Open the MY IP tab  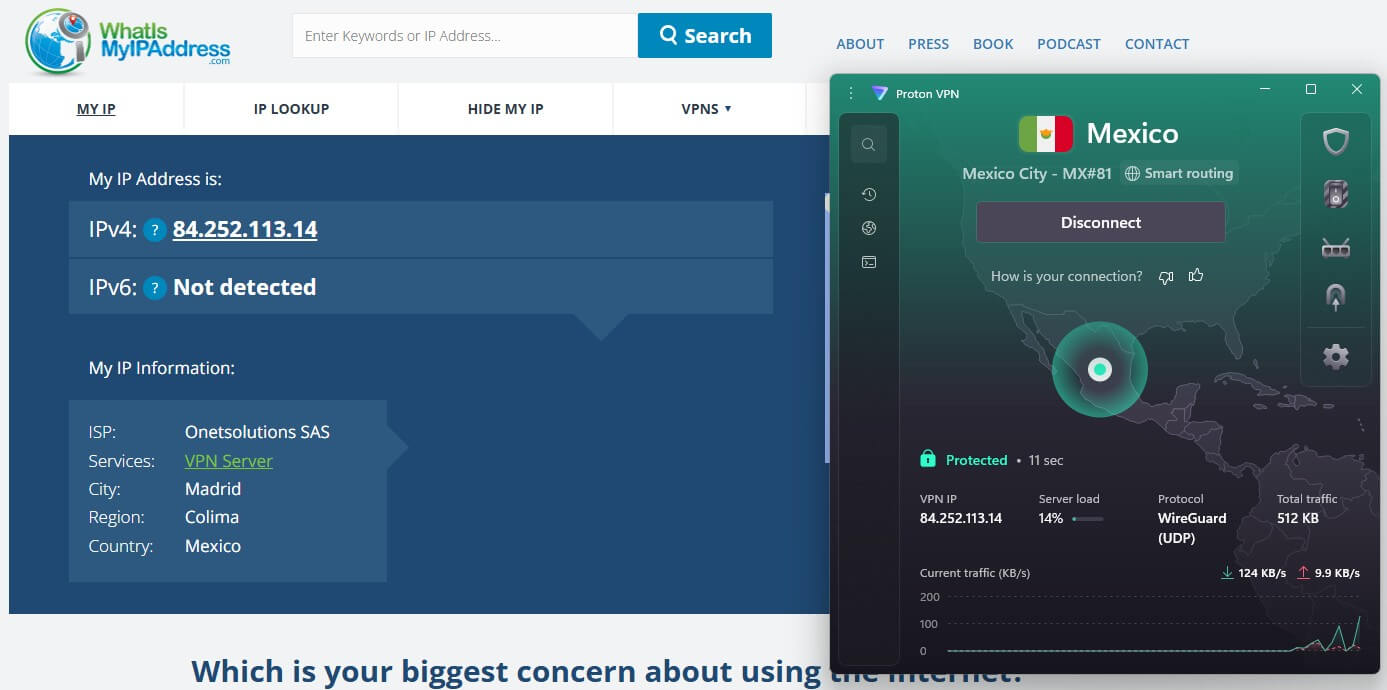click(x=96, y=109)
